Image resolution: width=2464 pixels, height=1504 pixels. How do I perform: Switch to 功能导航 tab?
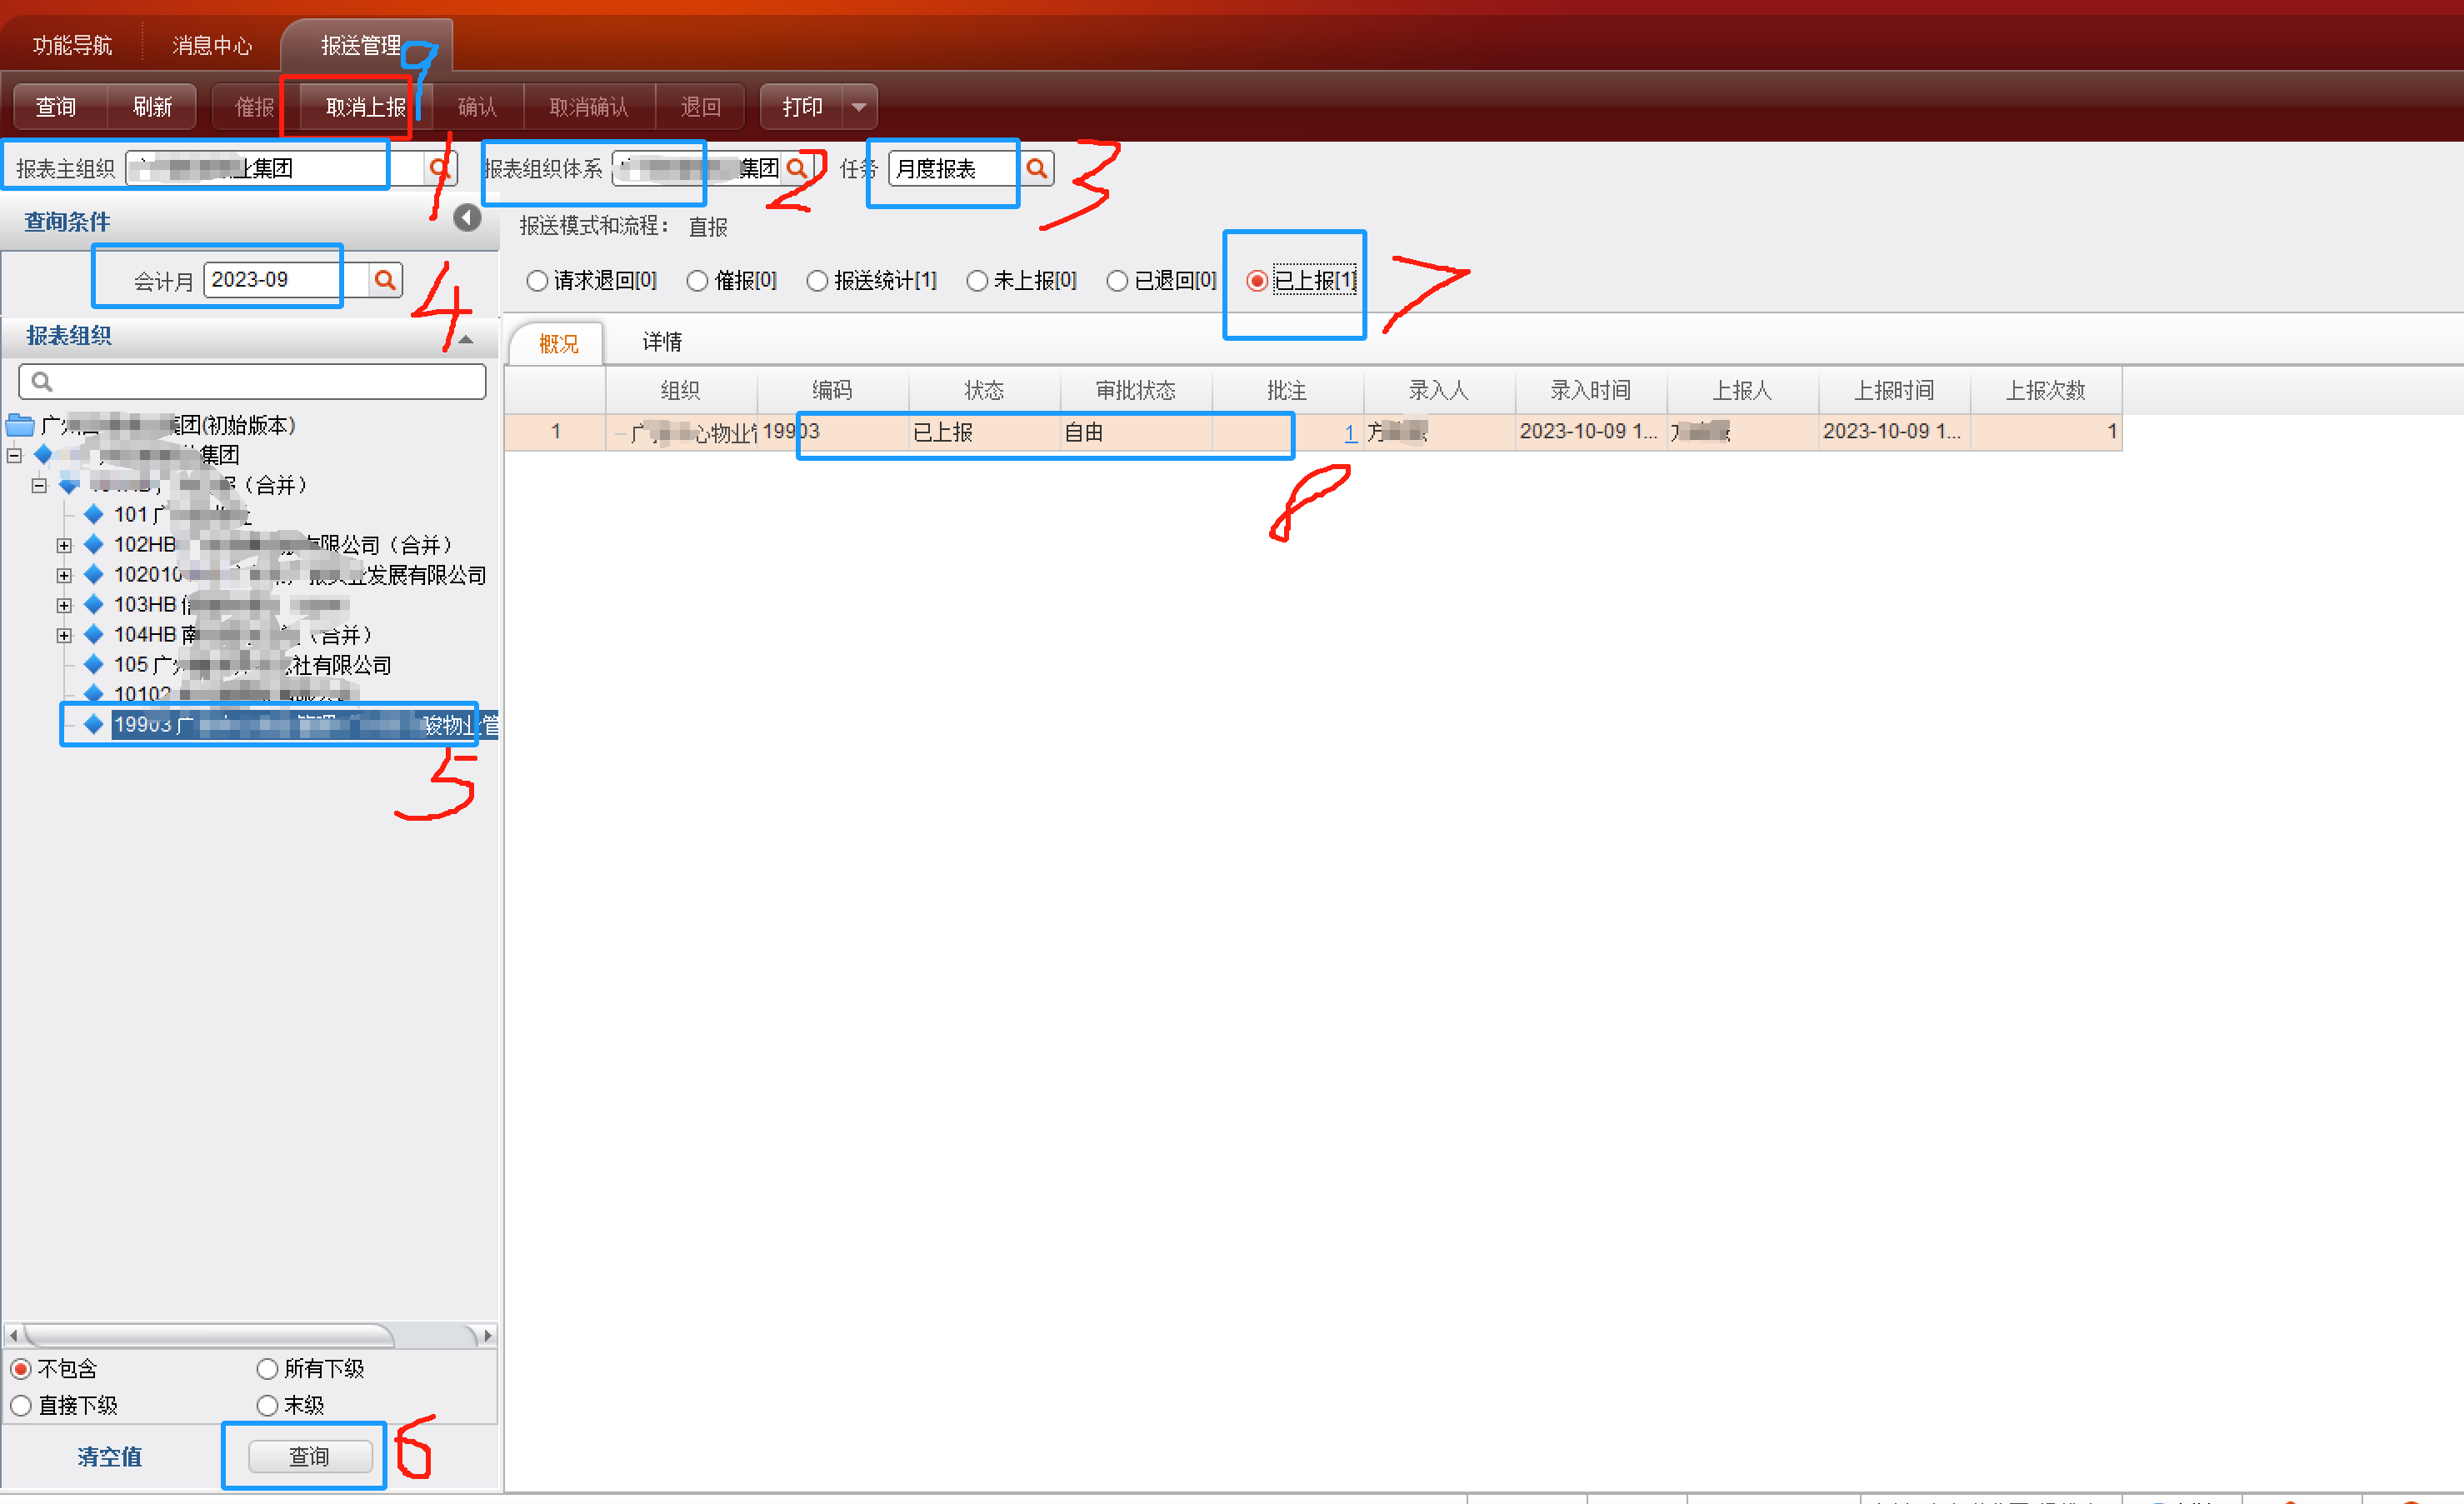(x=72, y=45)
